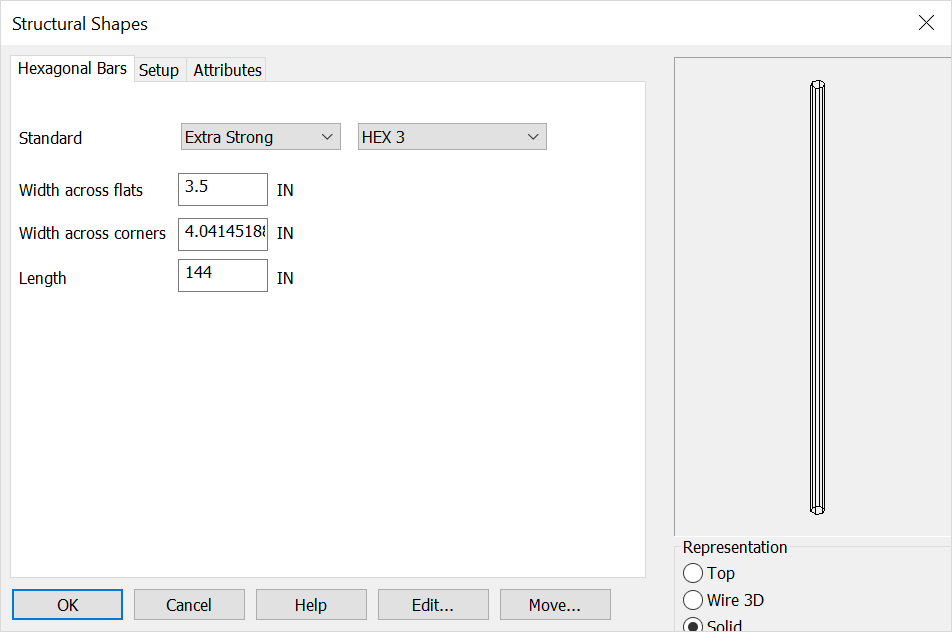
Task: Confirm the shape with OK
Action: [67, 604]
